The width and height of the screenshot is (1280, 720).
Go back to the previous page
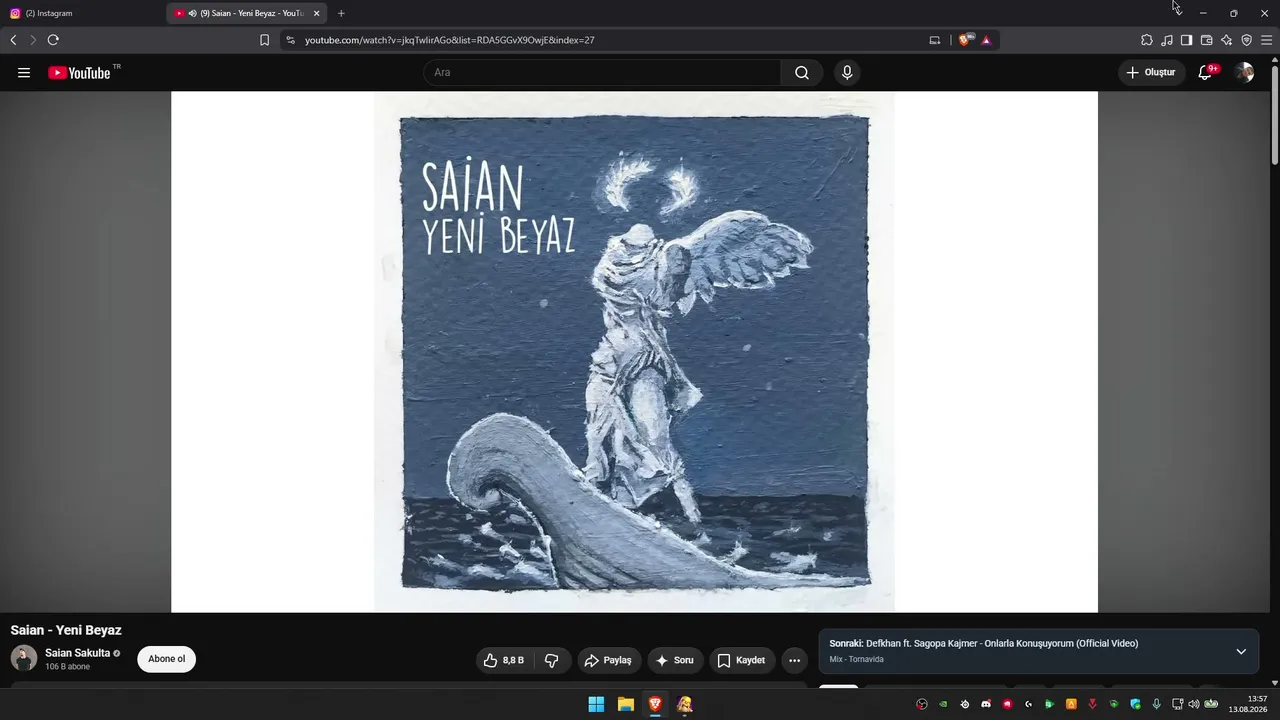click(x=13, y=40)
